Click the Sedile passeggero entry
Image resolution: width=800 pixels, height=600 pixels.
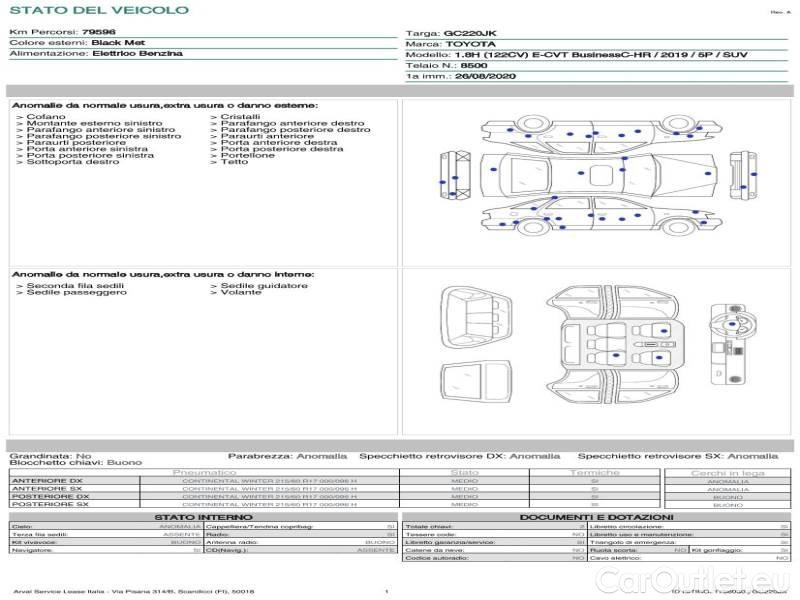tap(77, 292)
